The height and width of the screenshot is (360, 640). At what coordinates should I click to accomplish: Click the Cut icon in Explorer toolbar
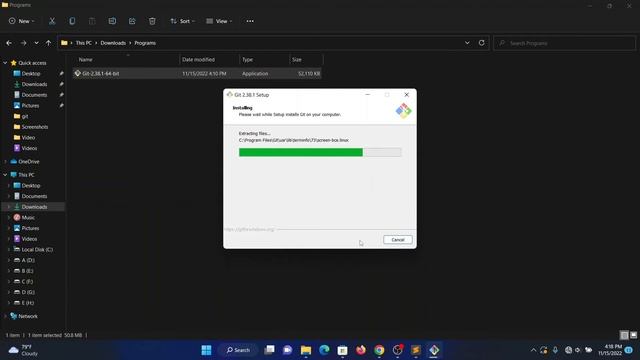pyautogui.click(x=52, y=21)
